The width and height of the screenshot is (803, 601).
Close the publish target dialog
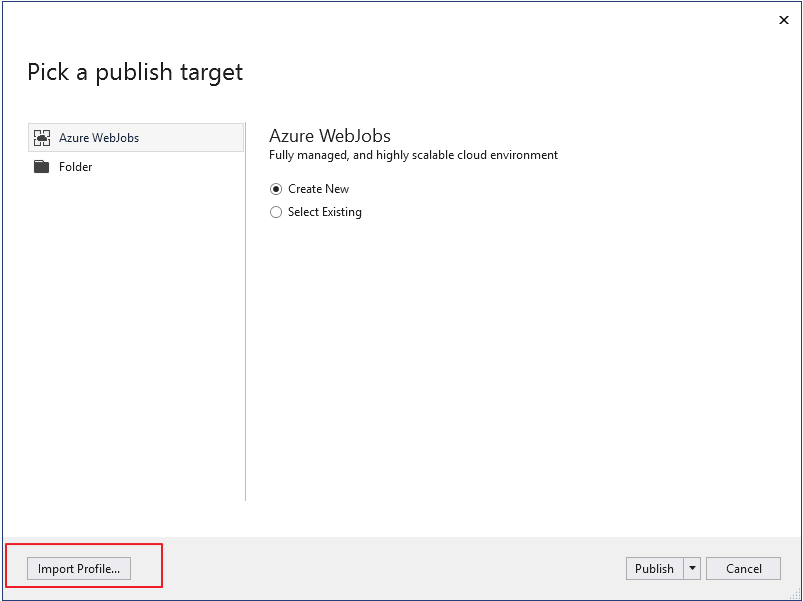784,20
